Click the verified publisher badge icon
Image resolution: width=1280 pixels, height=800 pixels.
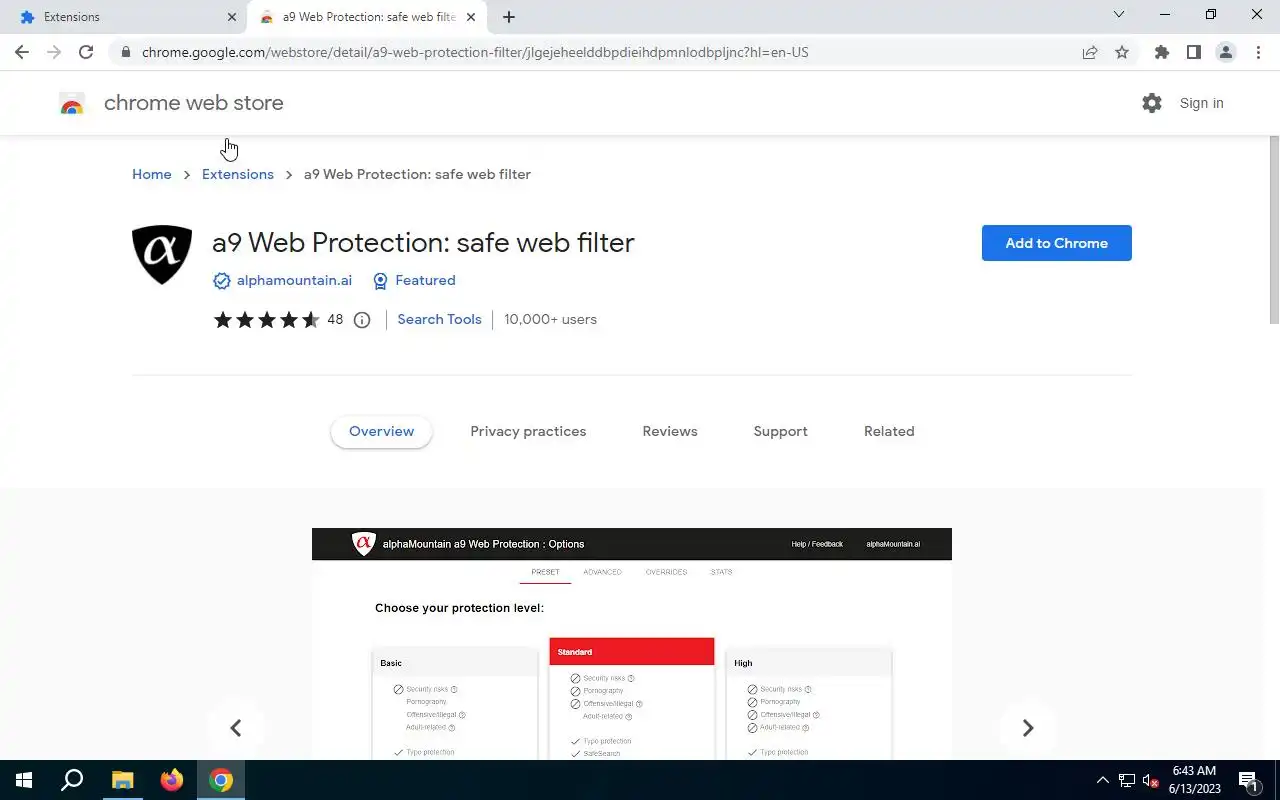[x=221, y=281]
